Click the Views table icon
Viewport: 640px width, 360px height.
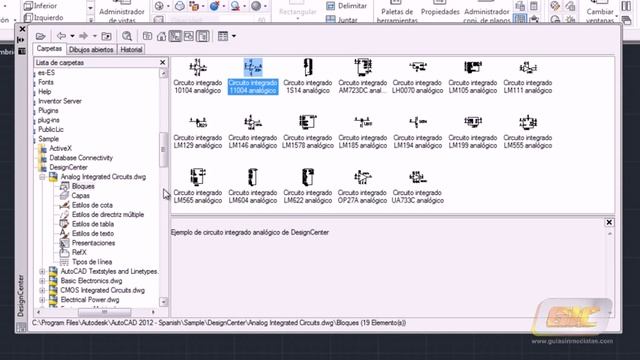coord(223,36)
